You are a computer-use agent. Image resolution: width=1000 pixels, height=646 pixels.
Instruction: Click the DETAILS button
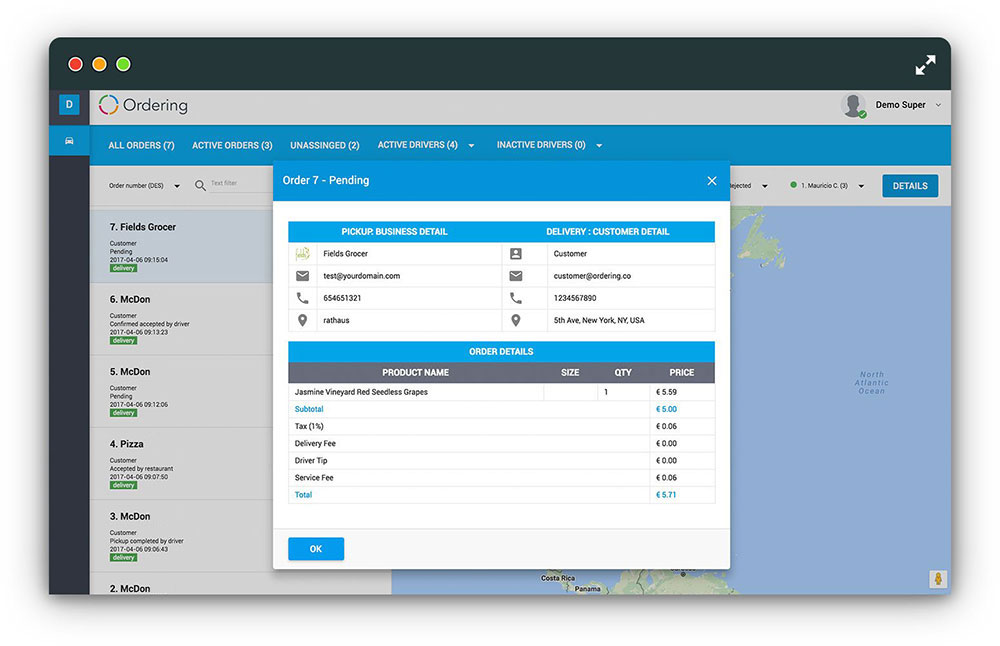click(909, 186)
